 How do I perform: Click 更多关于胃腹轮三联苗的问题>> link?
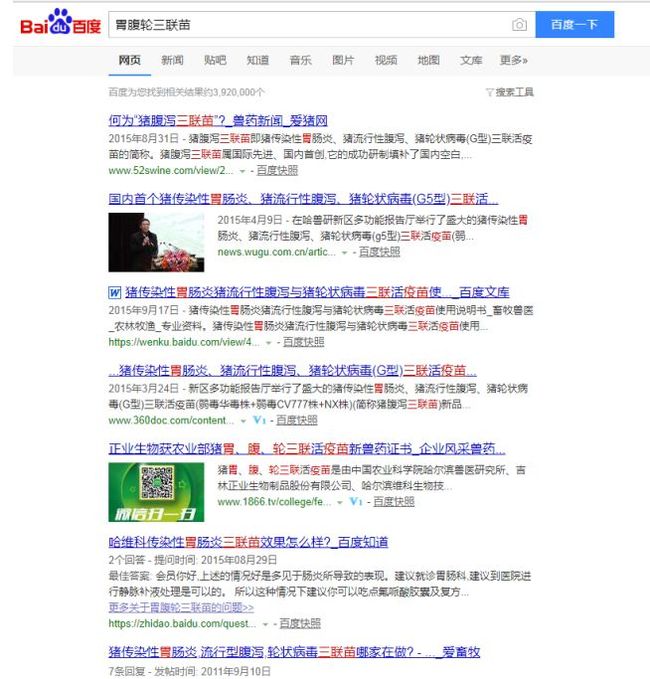point(181,608)
